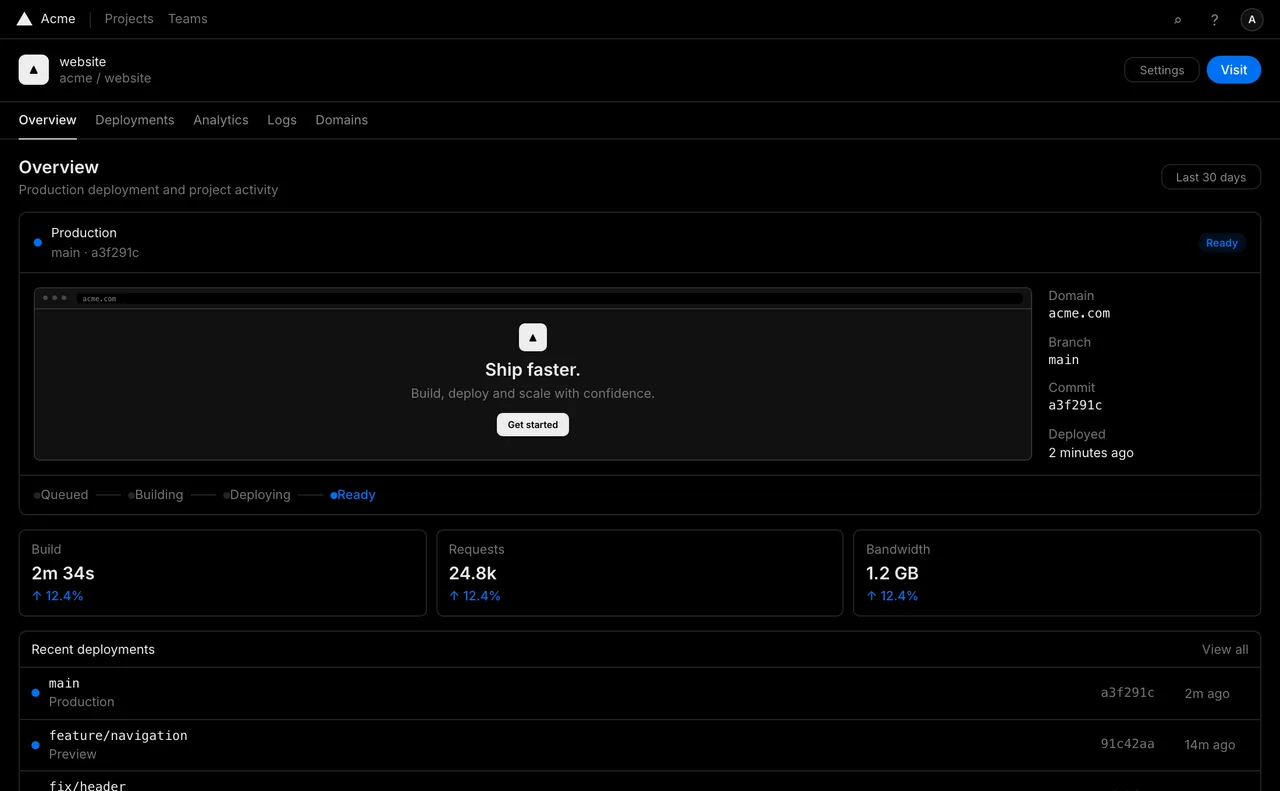This screenshot has height=791, width=1280.
Task: Select the blue Ready pipeline step
Action: tap(353, 495)
